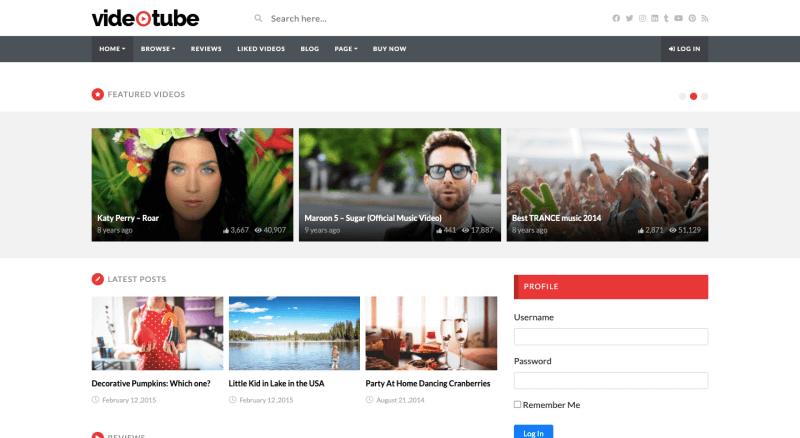Click the red Profile widget header
This screenshot has width=800, height=438.
point(611,287)
